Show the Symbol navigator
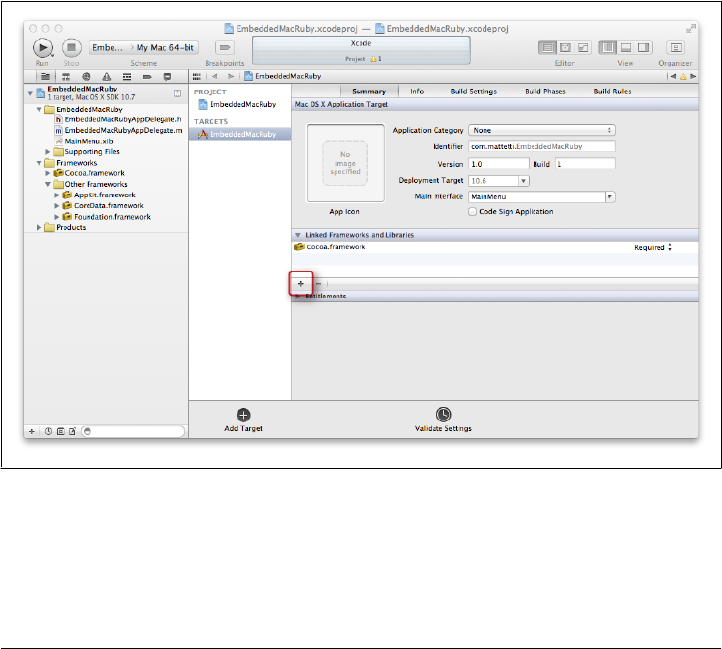 (x=66, y=76)
